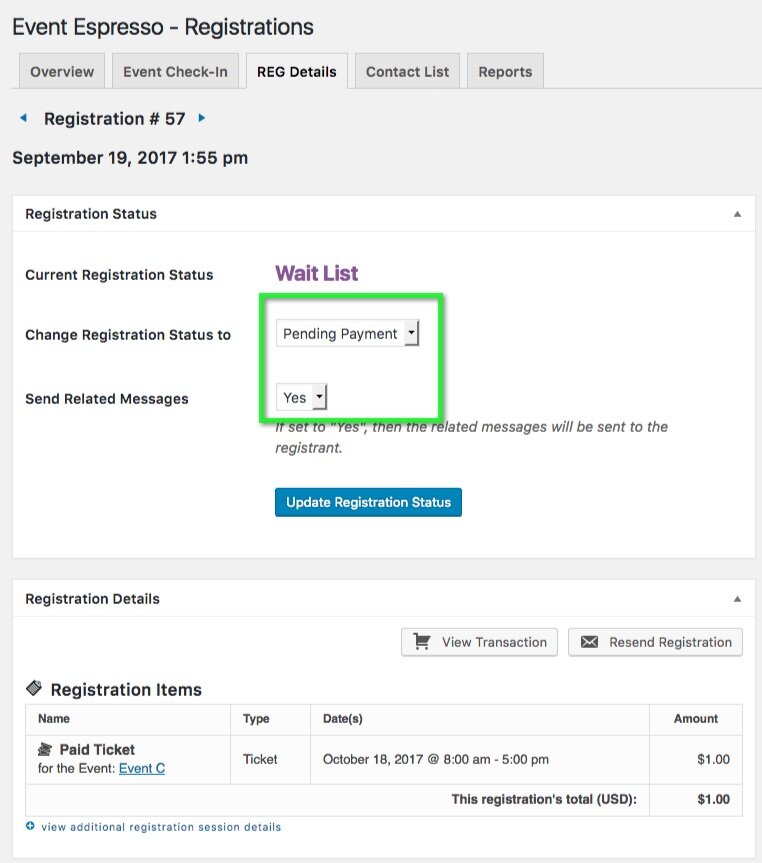This screenshot has height=863, width=762.
Task: Open the Send Related Messages dropdown
Action: pos(301,398)
